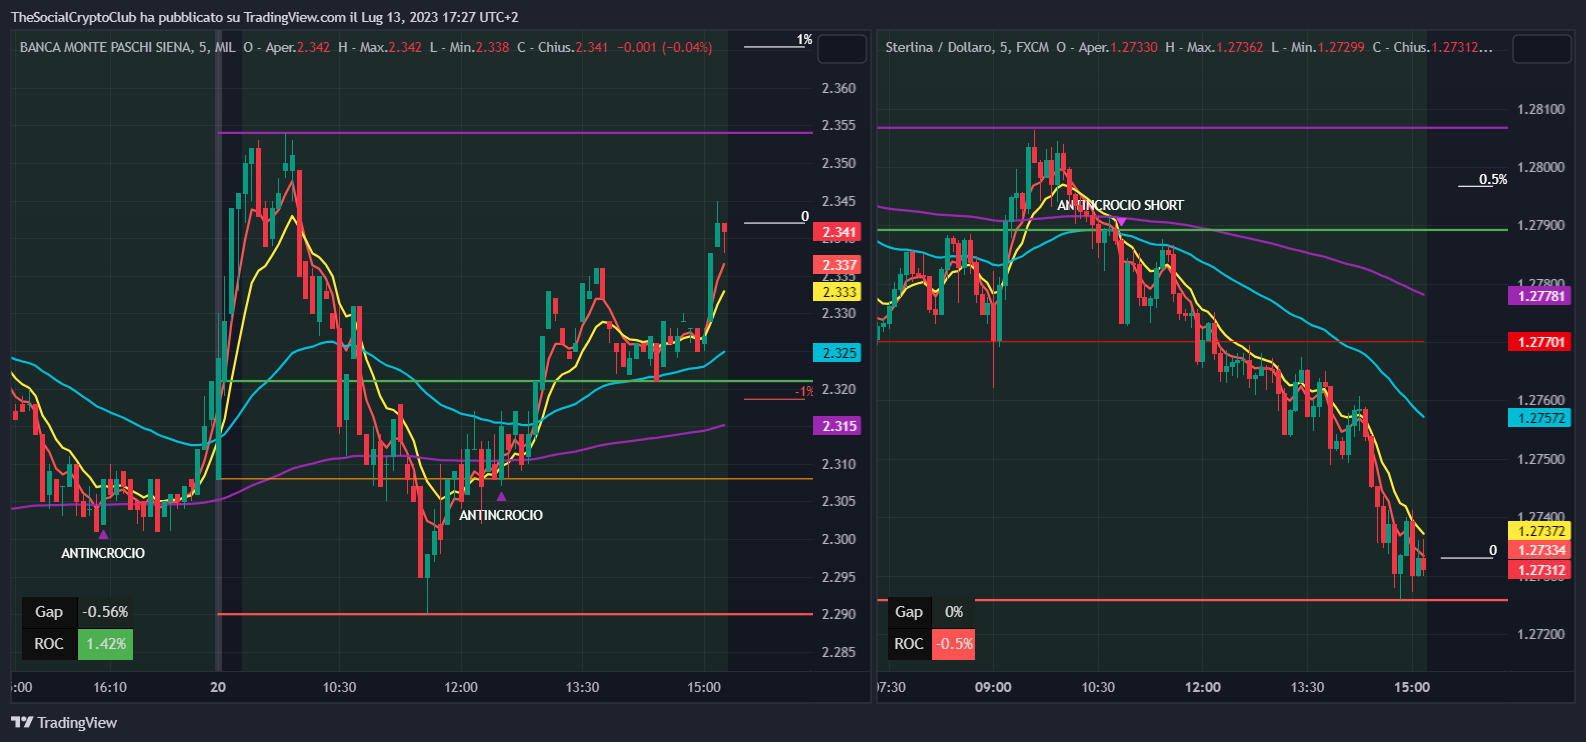Click the dark box above the BANCA MONTE PASCHI price scale
The image size is (1586, 742).
841,48
